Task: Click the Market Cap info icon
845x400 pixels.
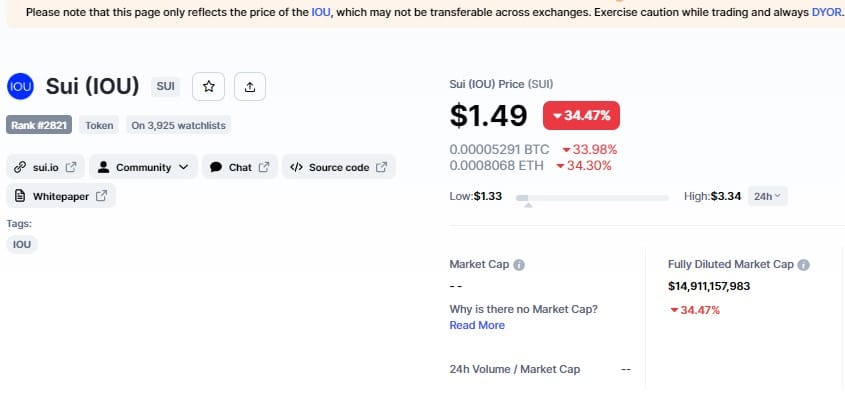Action: [519, 265]
